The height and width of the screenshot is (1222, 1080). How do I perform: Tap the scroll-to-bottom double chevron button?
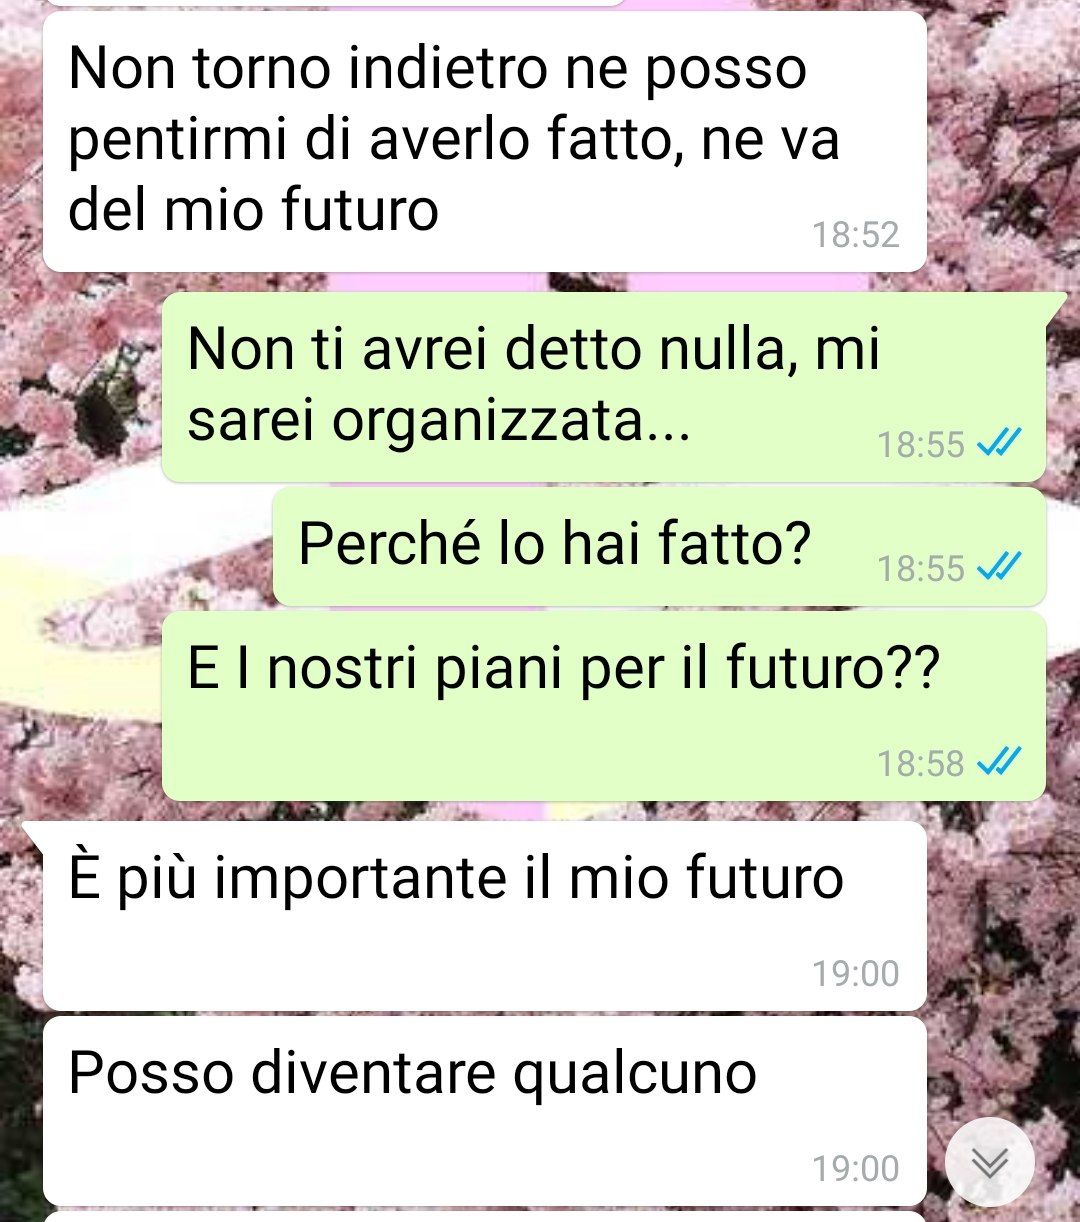(x=989, y=1161)
